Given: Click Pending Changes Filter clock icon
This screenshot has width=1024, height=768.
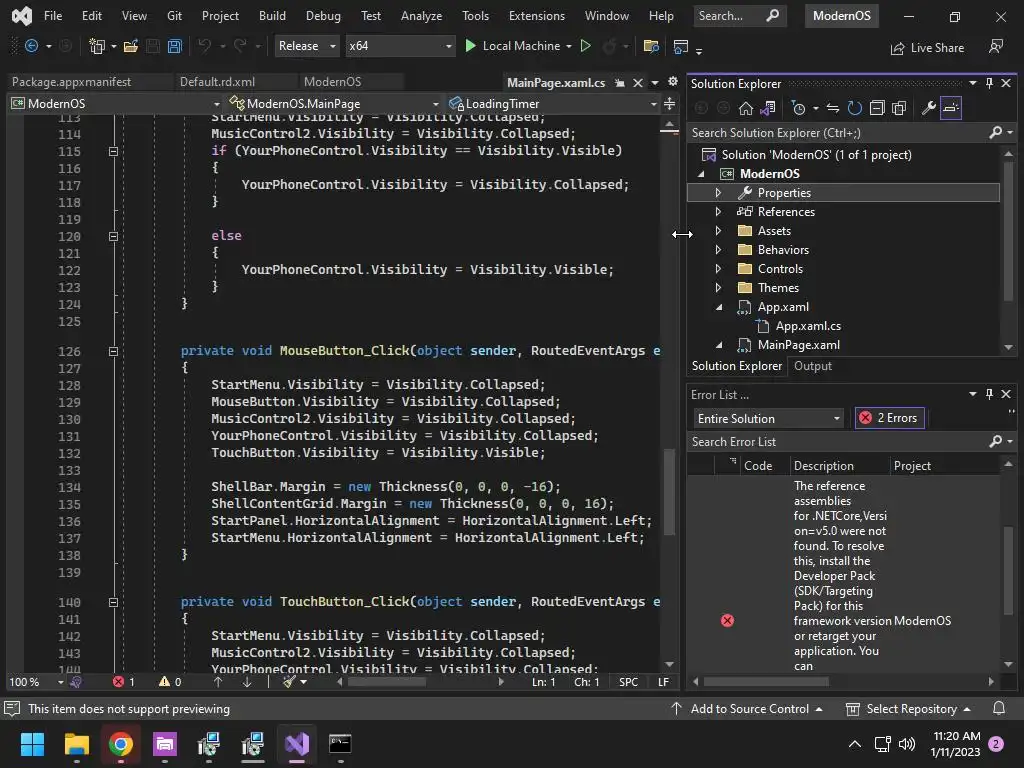Looking at the screenshot, I should [798, 108].
